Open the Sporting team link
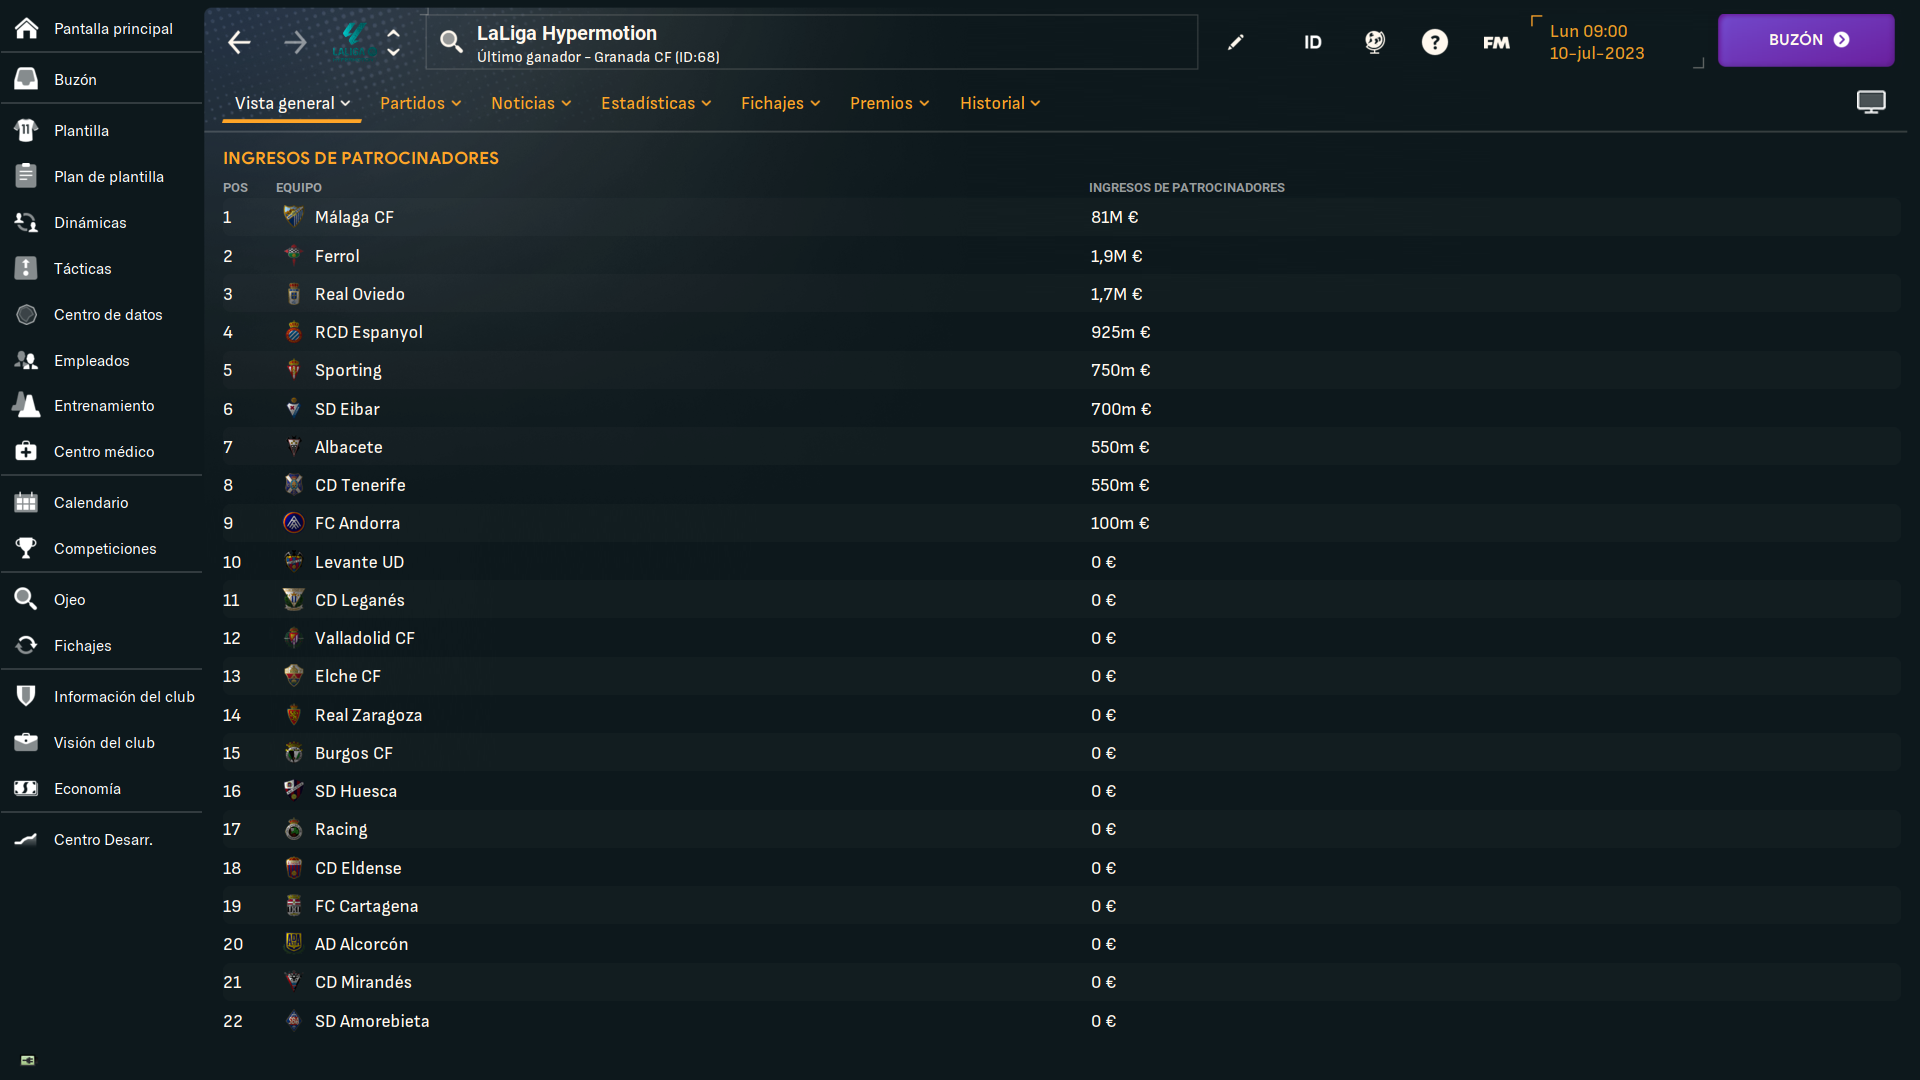 [348, 370]
